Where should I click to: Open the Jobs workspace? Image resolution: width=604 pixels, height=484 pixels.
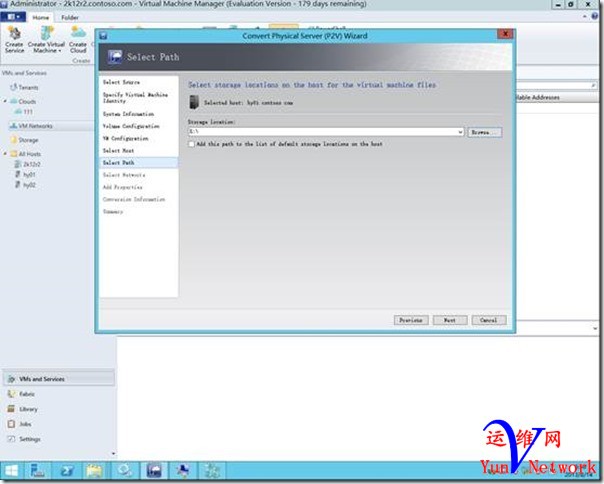coord(25,424)
